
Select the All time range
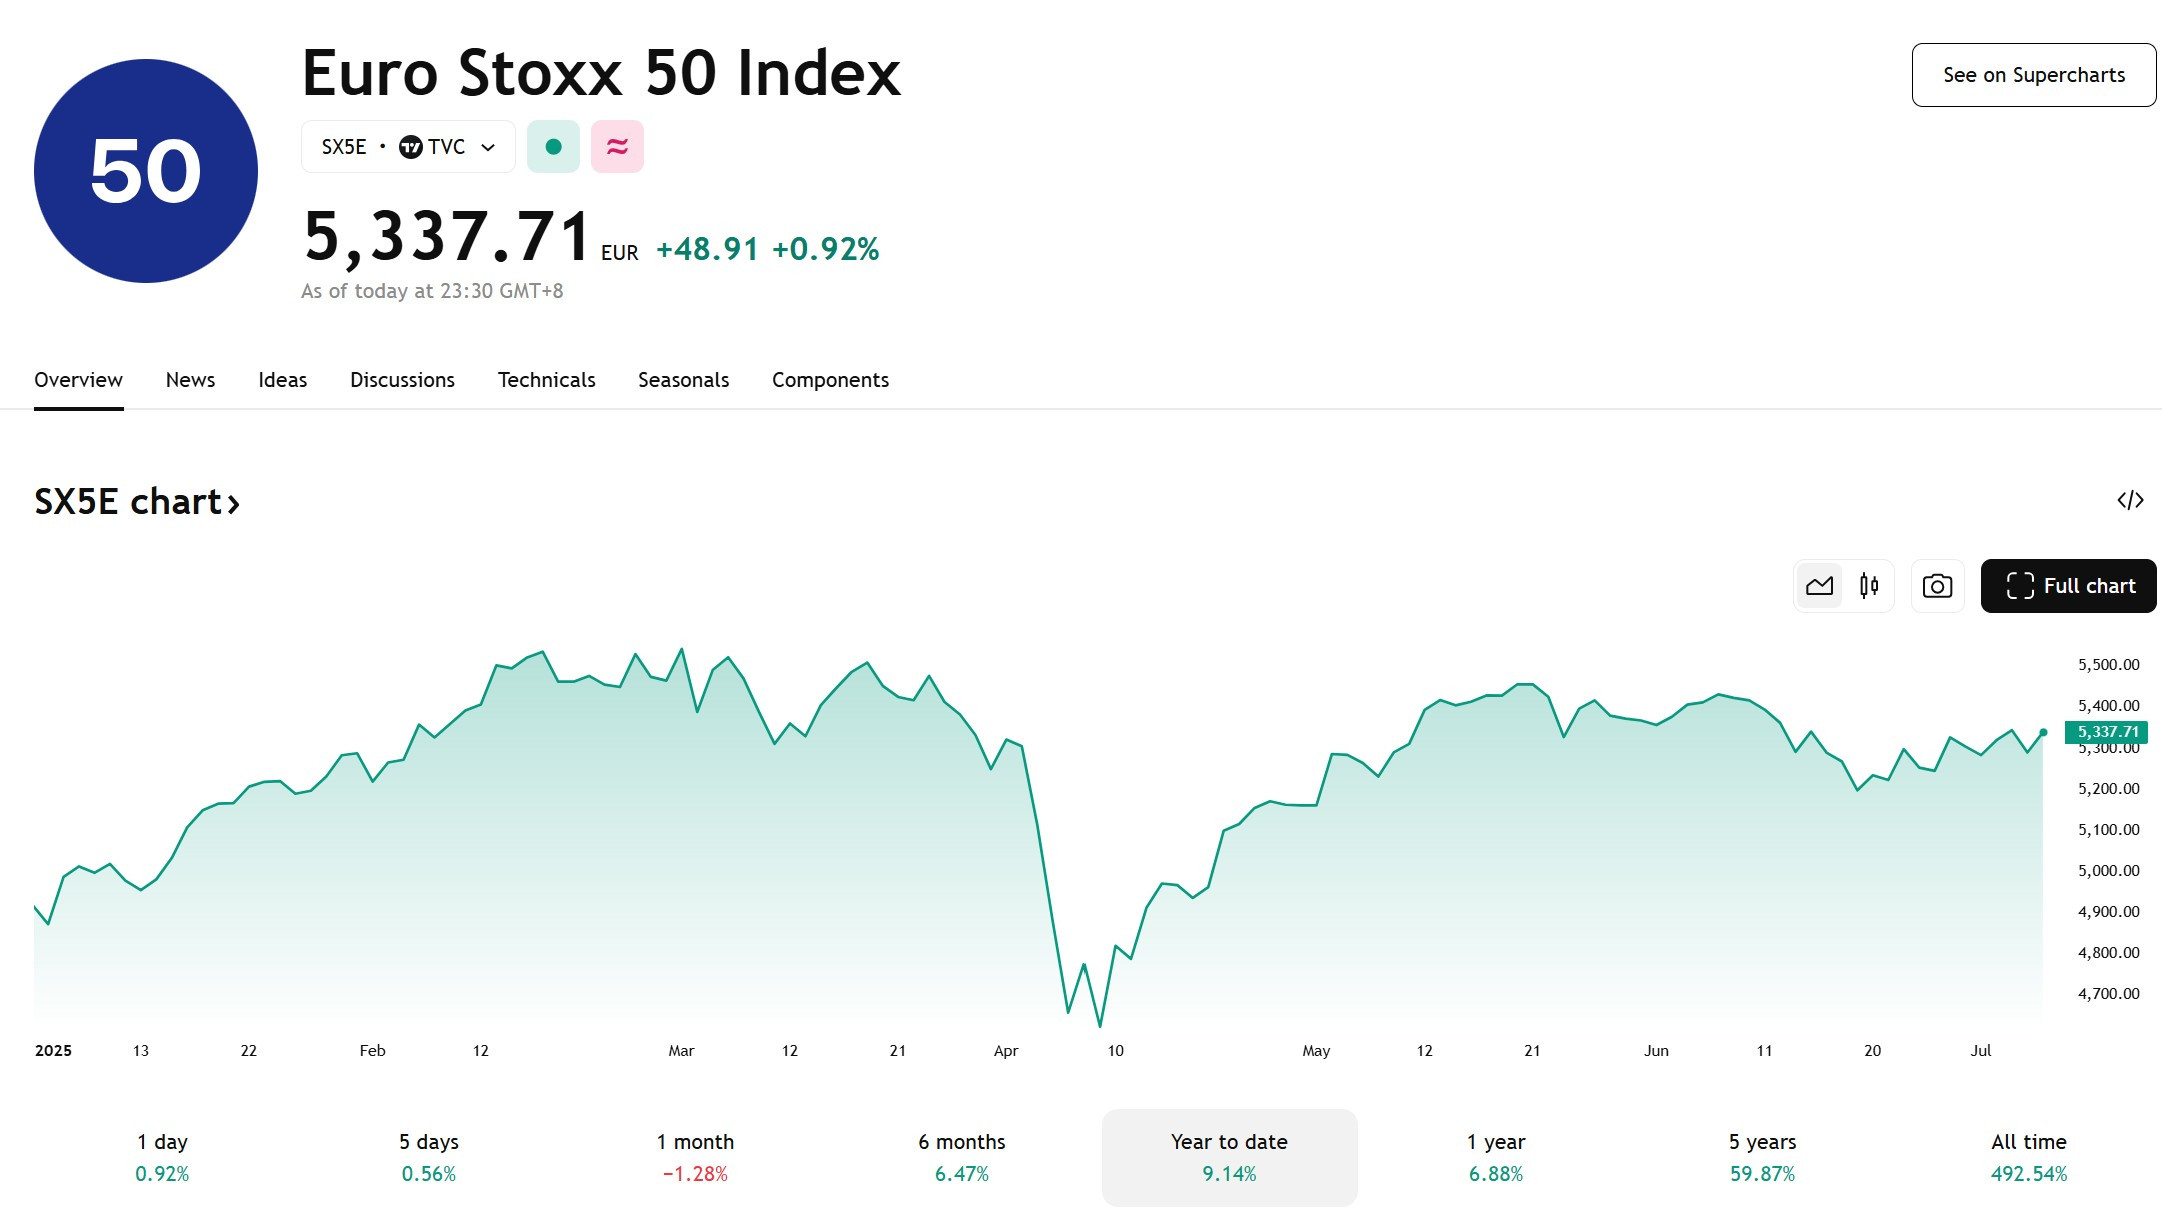2028,1157
